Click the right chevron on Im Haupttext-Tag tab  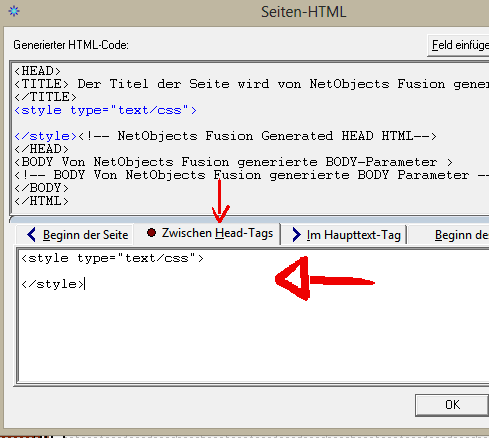point(296,235)
